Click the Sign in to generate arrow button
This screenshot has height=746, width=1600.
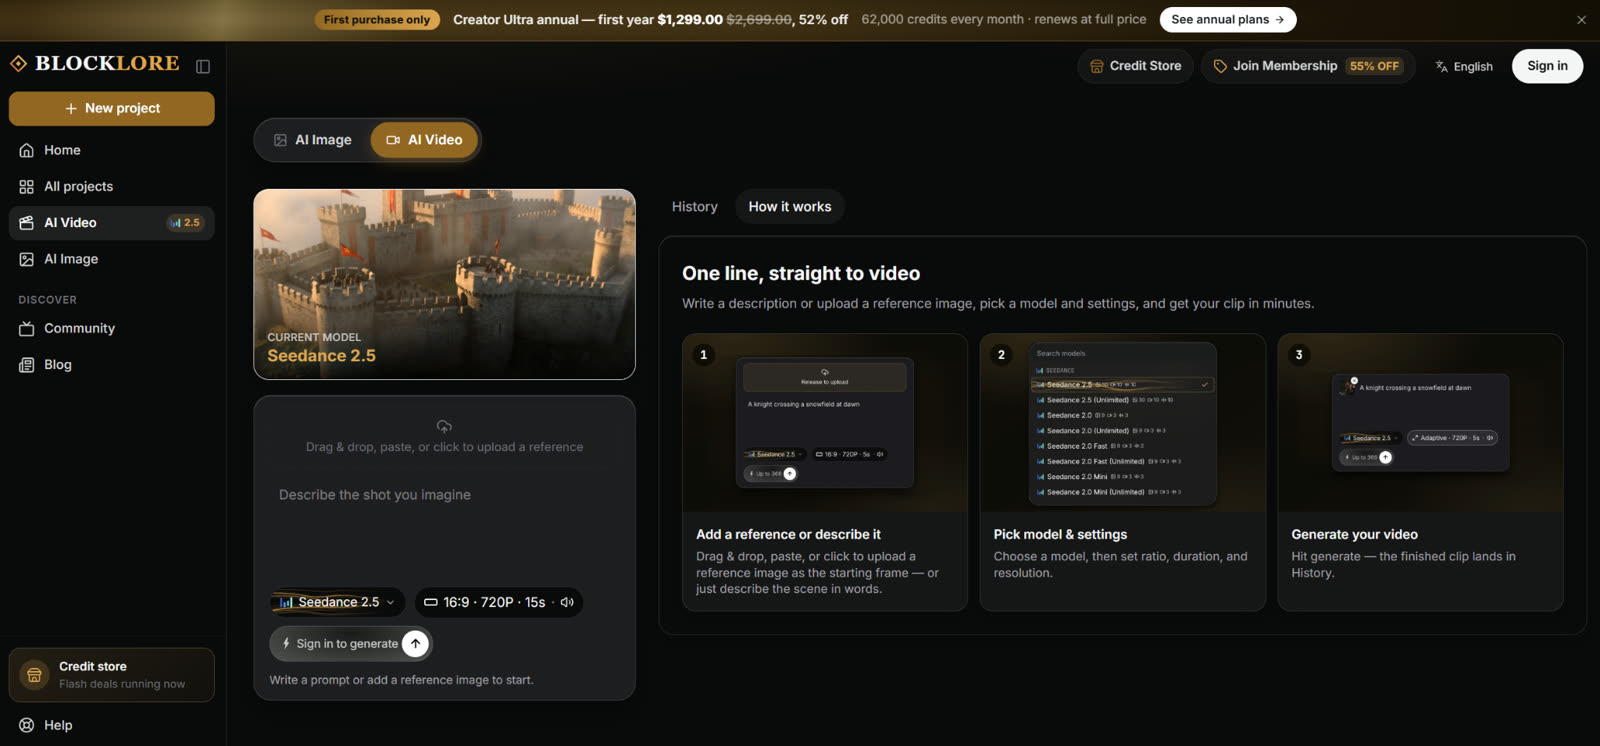coord(415,644)
